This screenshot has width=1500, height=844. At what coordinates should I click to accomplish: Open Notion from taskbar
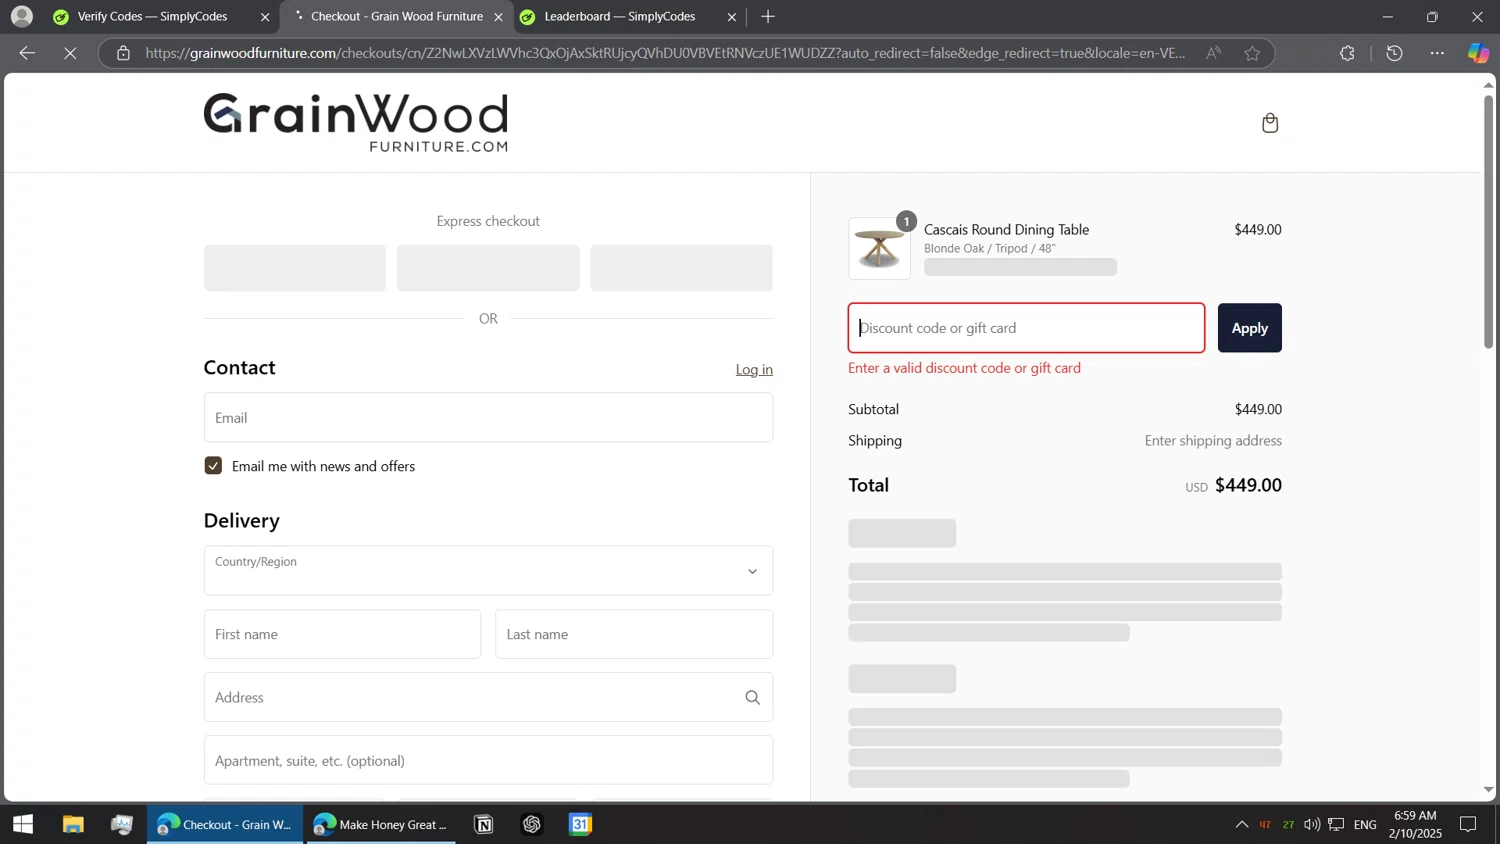484,824
